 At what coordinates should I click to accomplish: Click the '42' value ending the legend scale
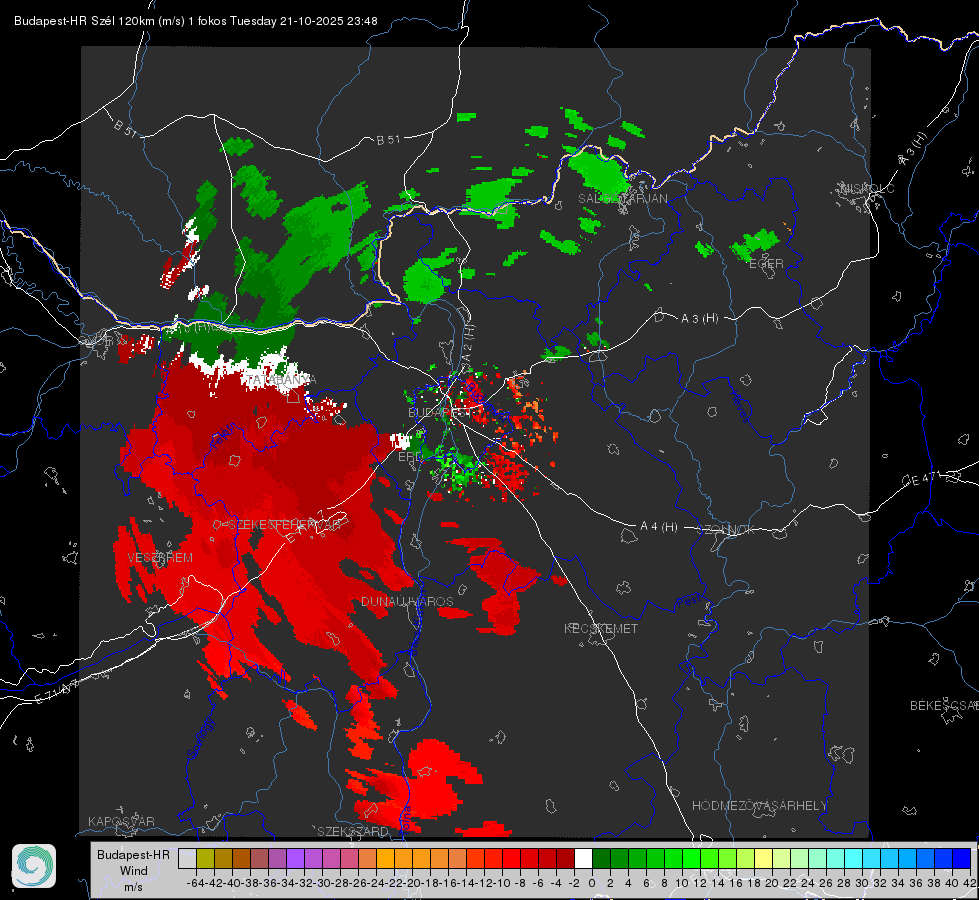969,883
